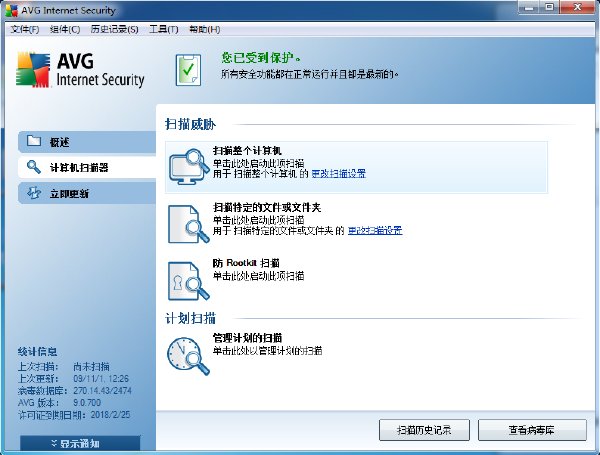Click the refresh arrows icon beside 立即更新
The width and height of the screenshot is (600, 455).
click(x=34, y=193)
